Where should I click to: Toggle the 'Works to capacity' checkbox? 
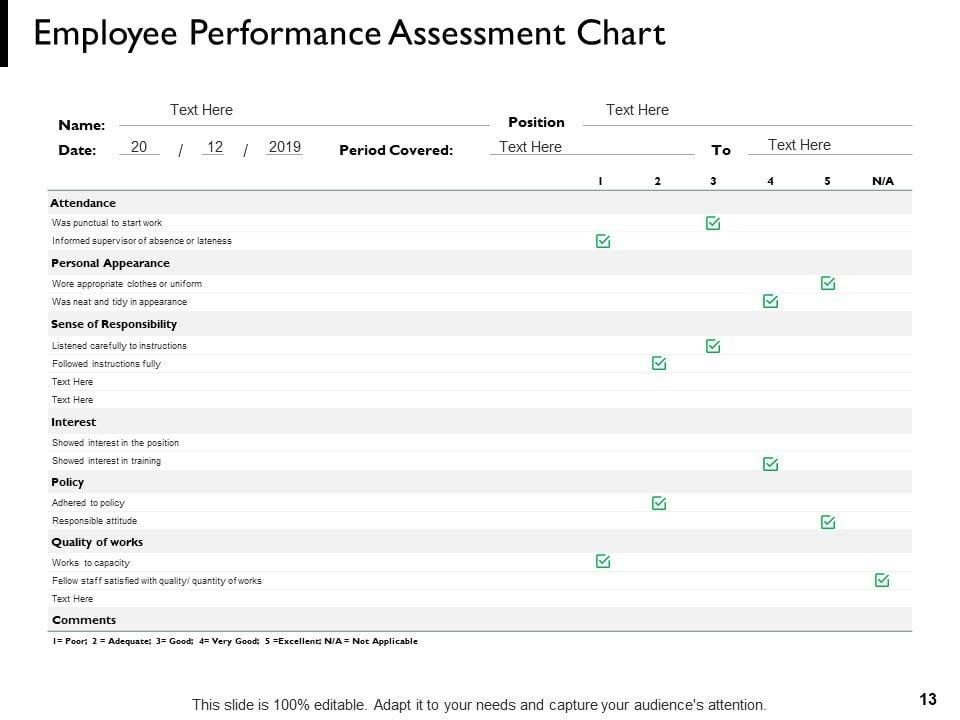click(x=603, y=561)
